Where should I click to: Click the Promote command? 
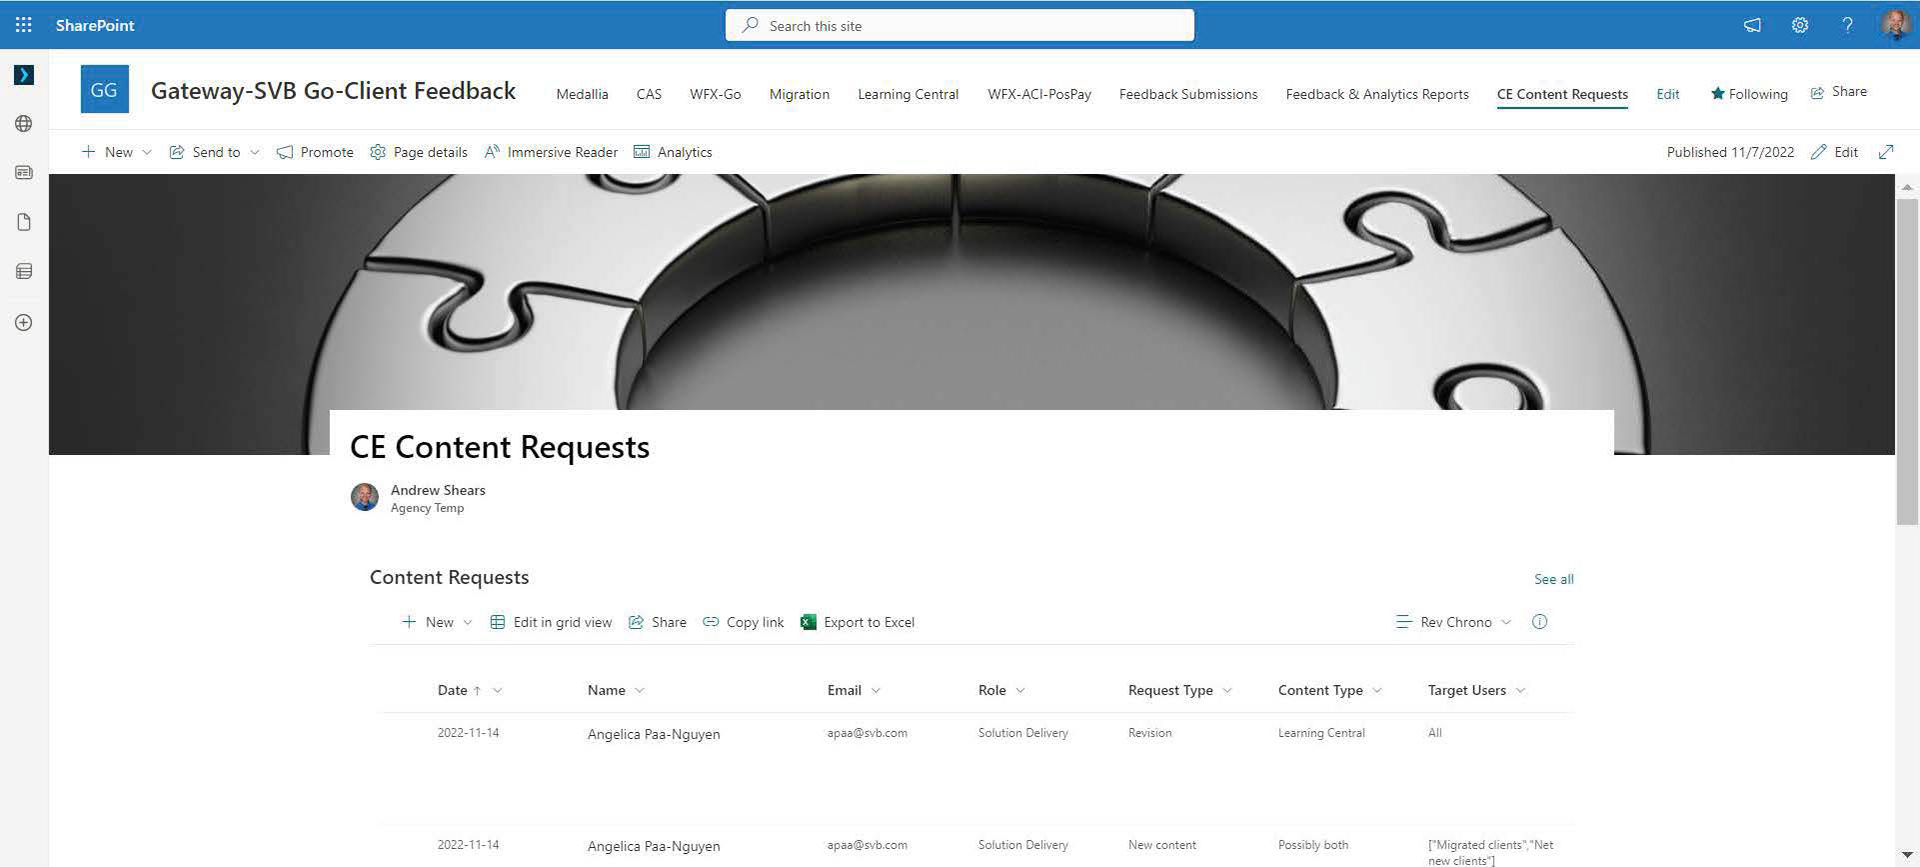click(x=315, y=152)
